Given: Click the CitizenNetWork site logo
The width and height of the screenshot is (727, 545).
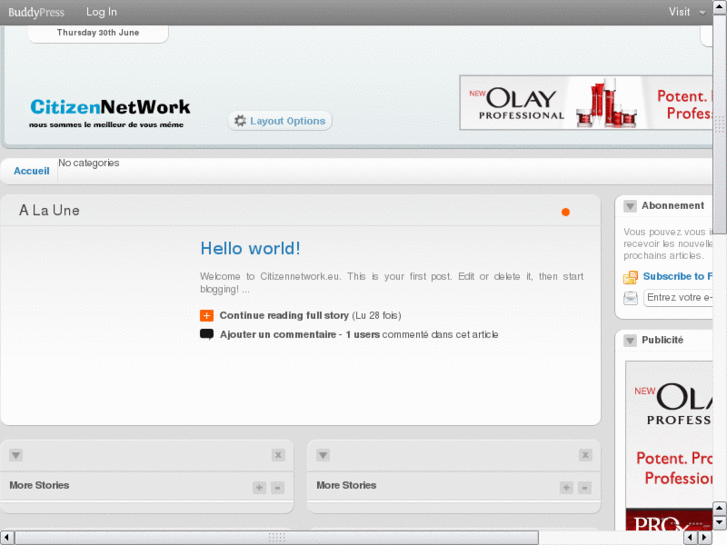Looking at the screenshot, I should pyautogui.click(x=110, y=112).
